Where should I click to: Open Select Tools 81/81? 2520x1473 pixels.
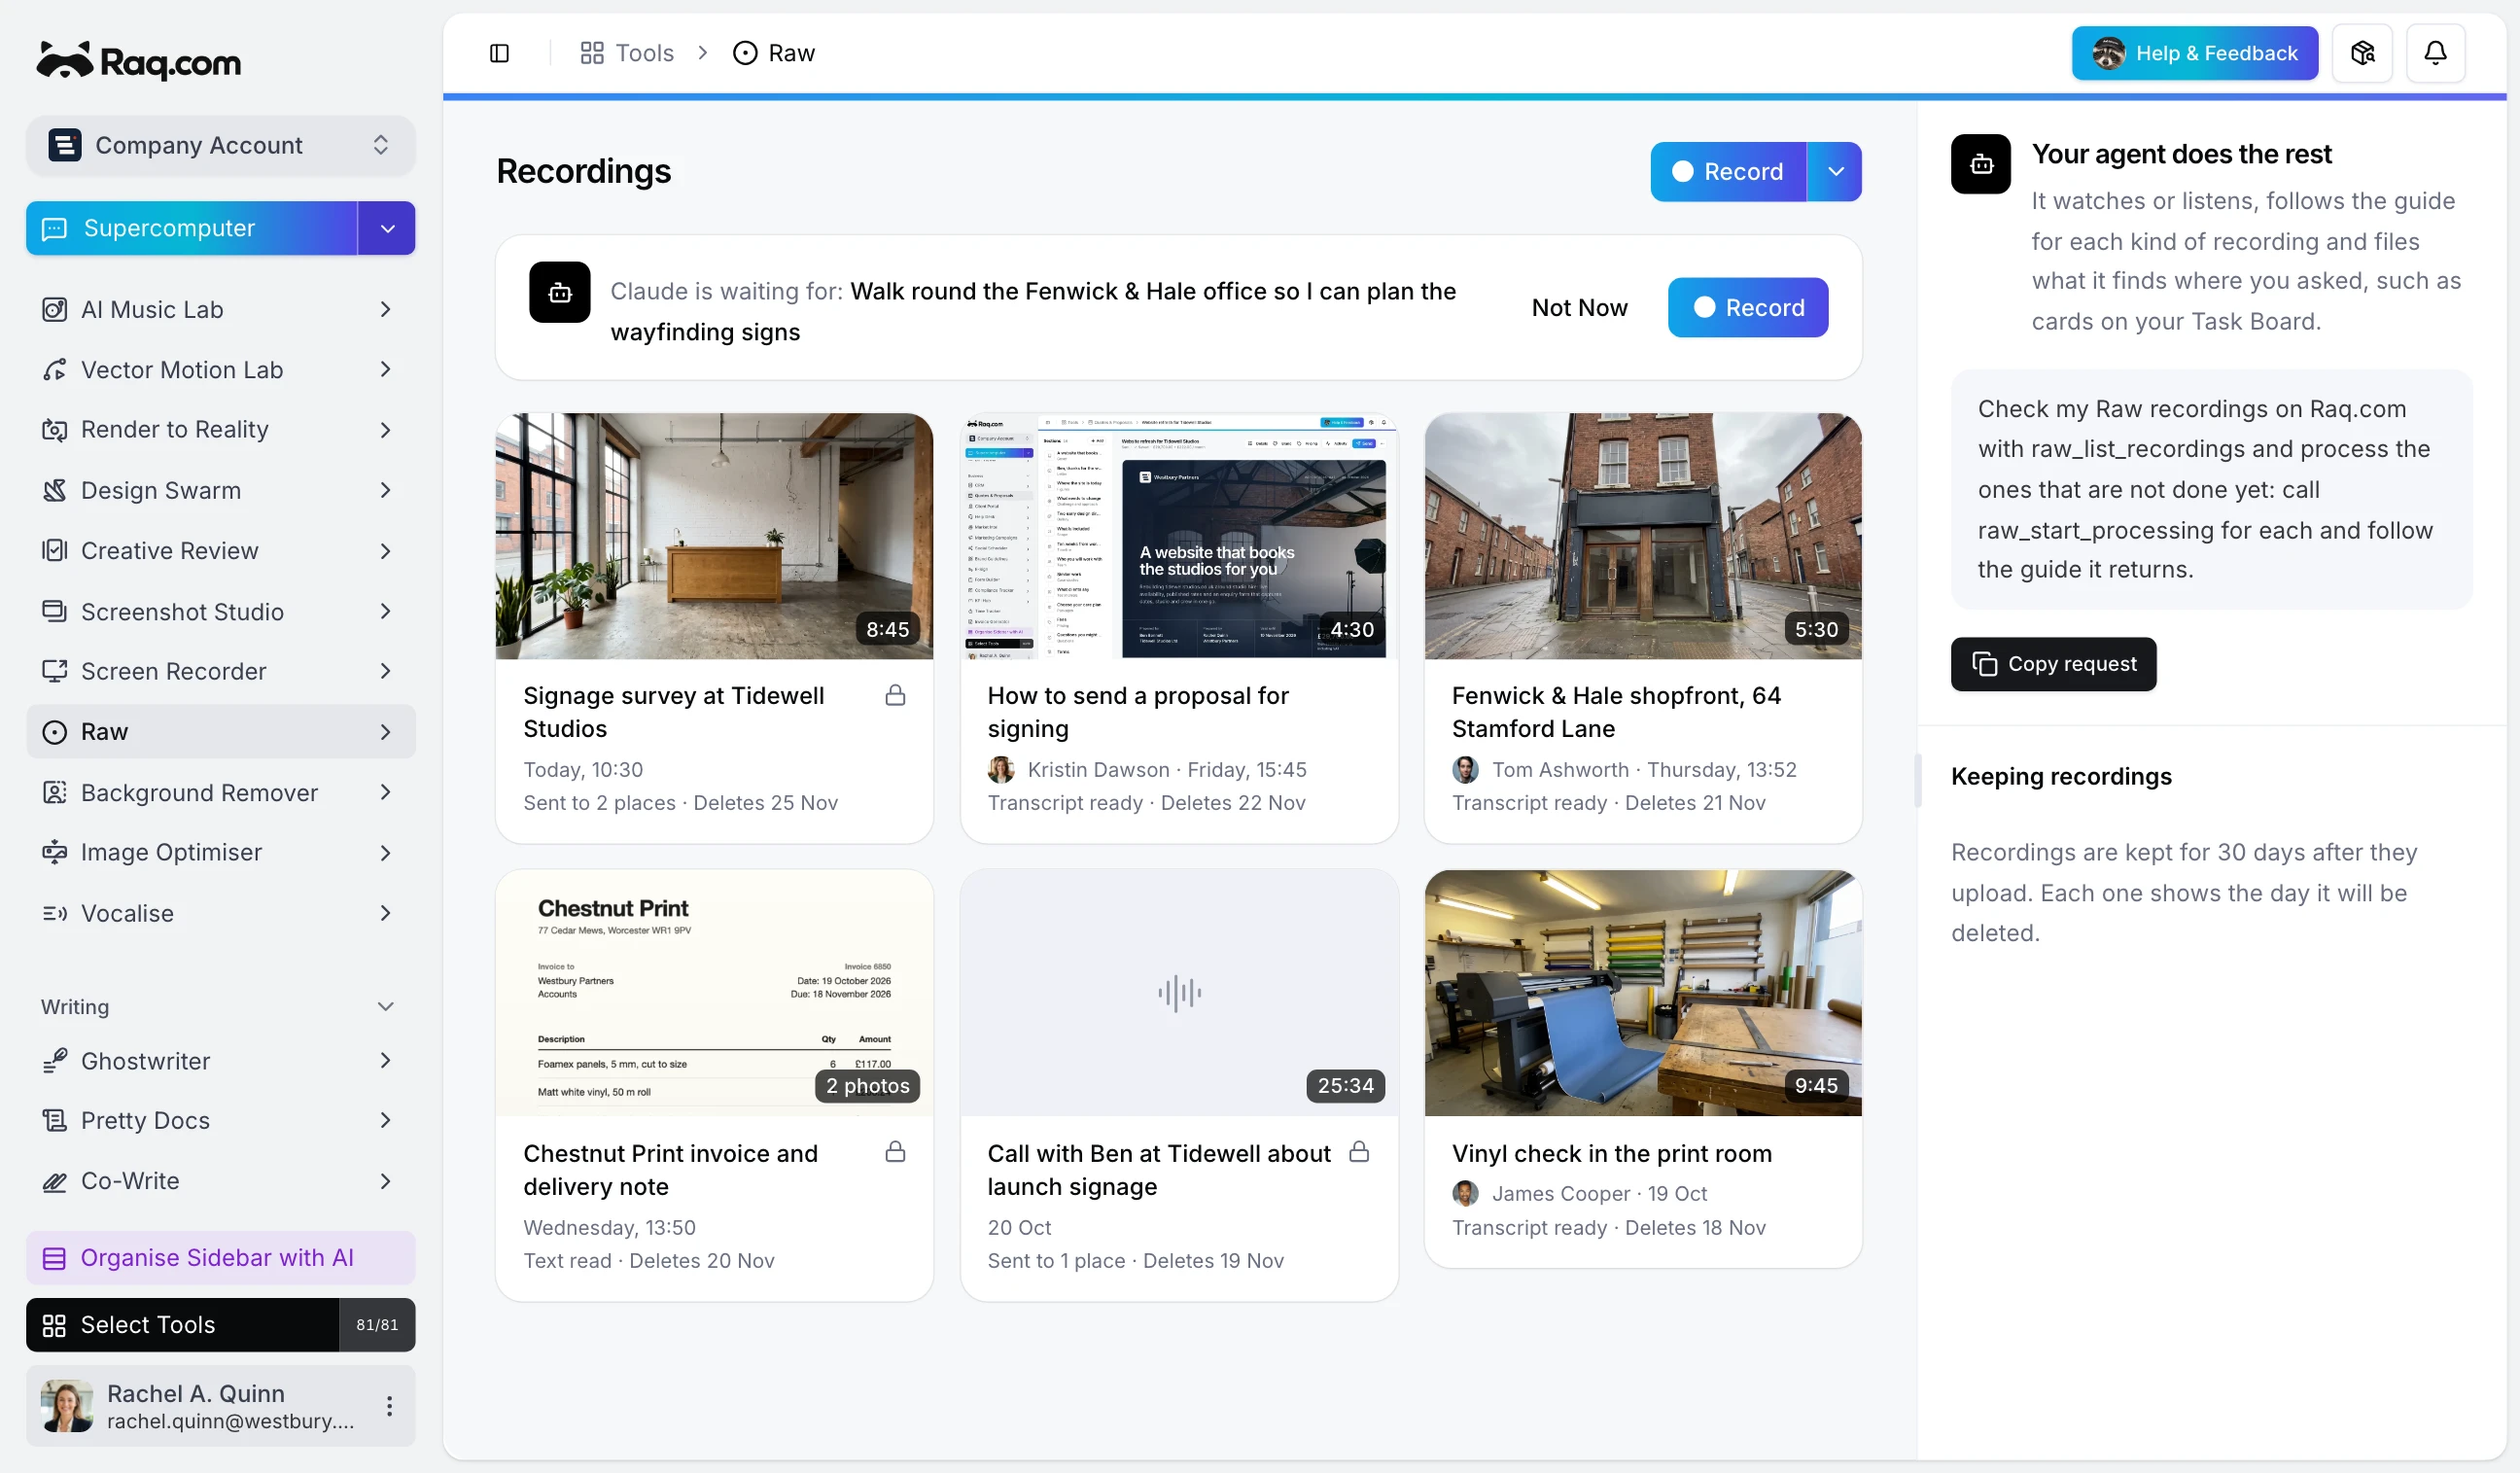pos(220,1324)
